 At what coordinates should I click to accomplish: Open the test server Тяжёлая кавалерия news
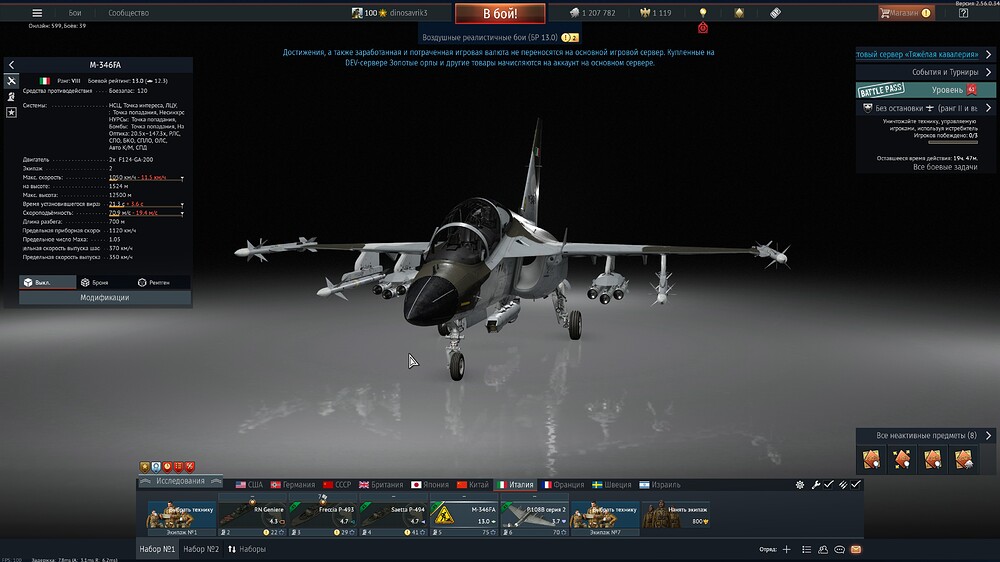[x=925, y=55]
